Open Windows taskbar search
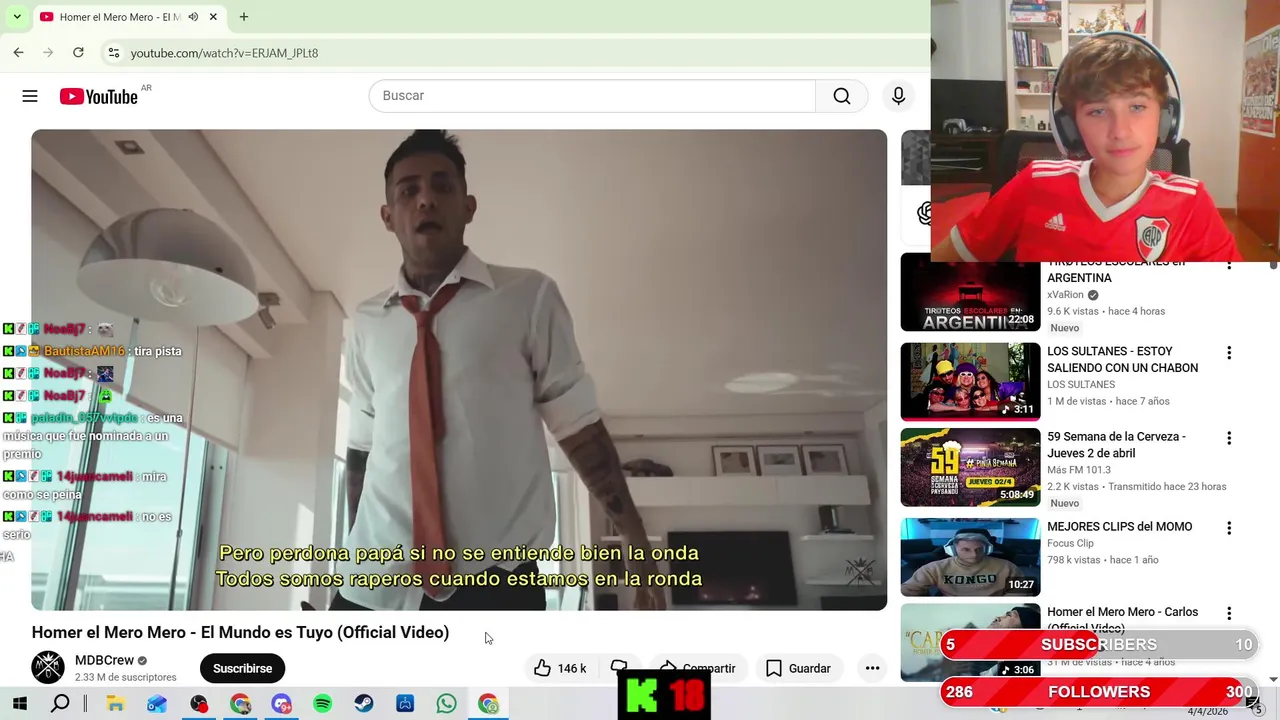This screenshot has height=720, width=1280. [x=60, y=704]
